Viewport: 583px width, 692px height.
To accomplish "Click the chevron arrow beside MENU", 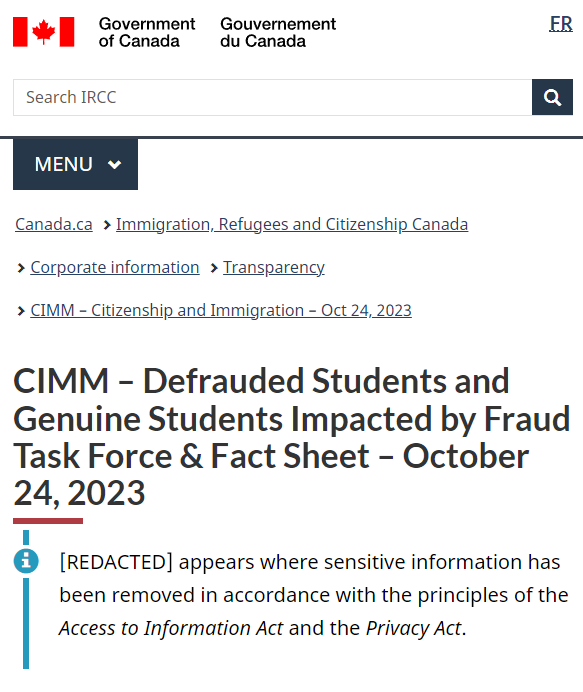I will coord(114,165).
